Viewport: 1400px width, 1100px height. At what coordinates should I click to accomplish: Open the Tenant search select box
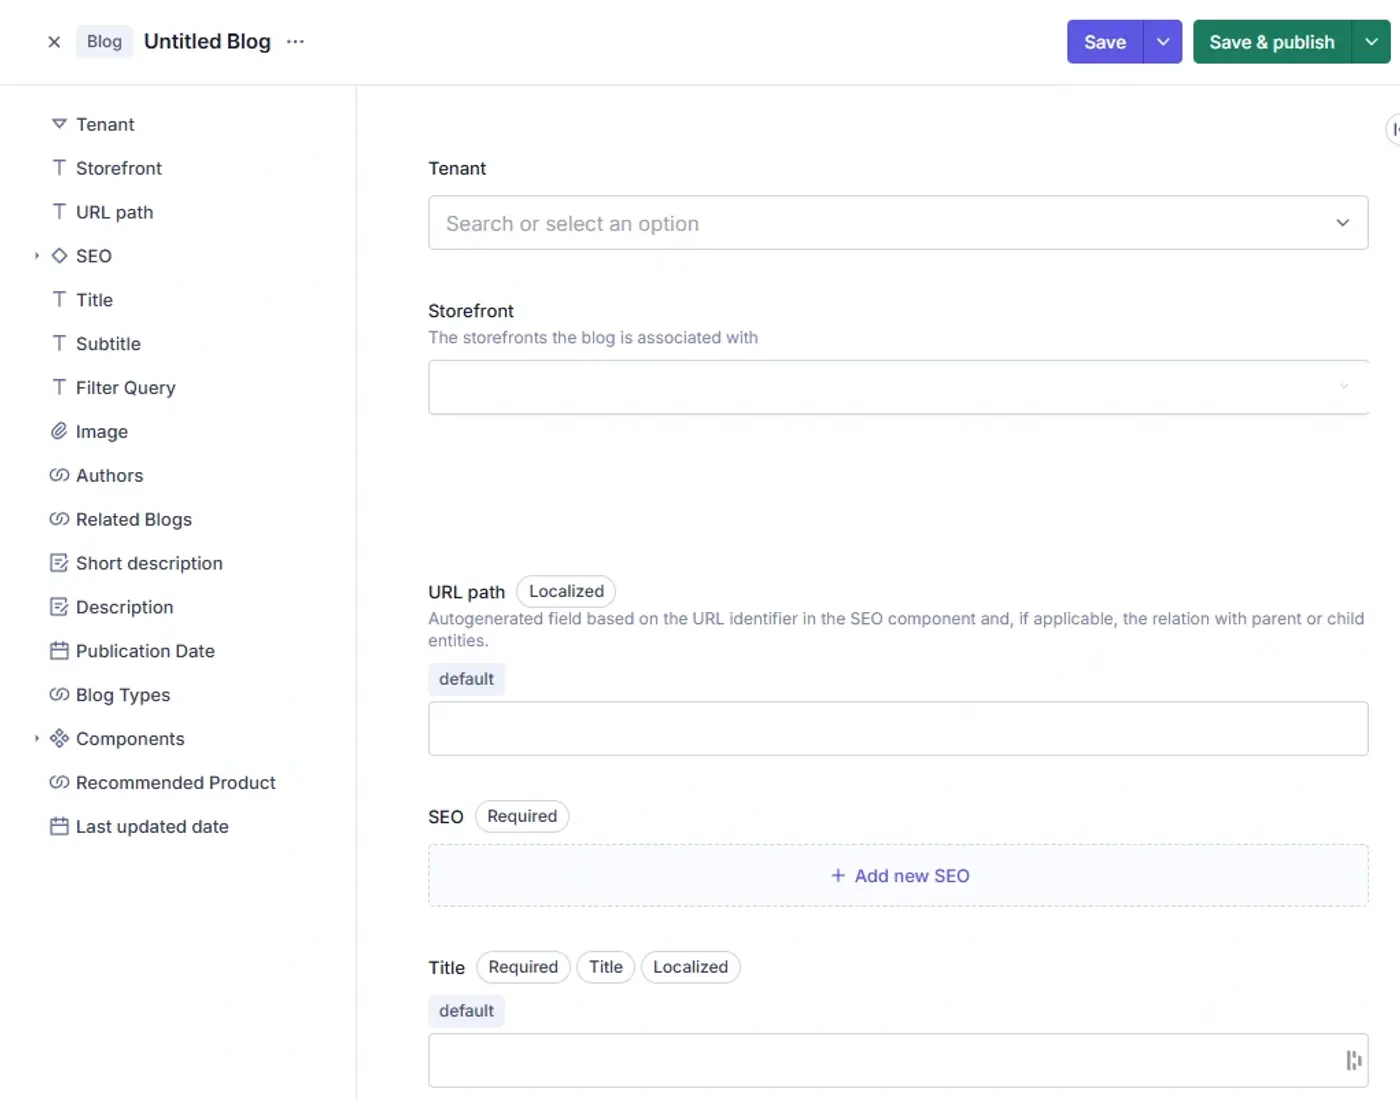pyautogui.click(x=898, y=223)
